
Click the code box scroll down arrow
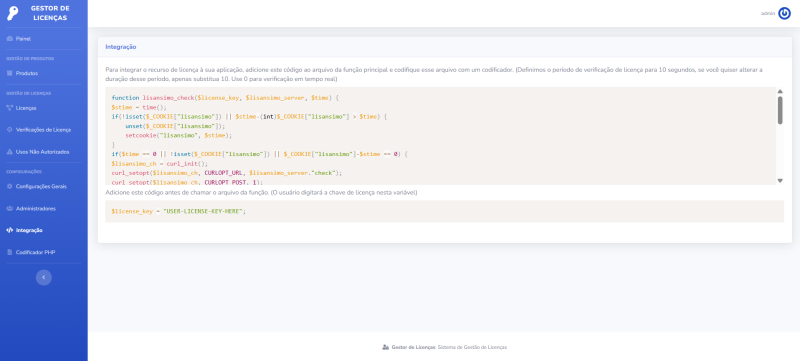pos(780,180)
